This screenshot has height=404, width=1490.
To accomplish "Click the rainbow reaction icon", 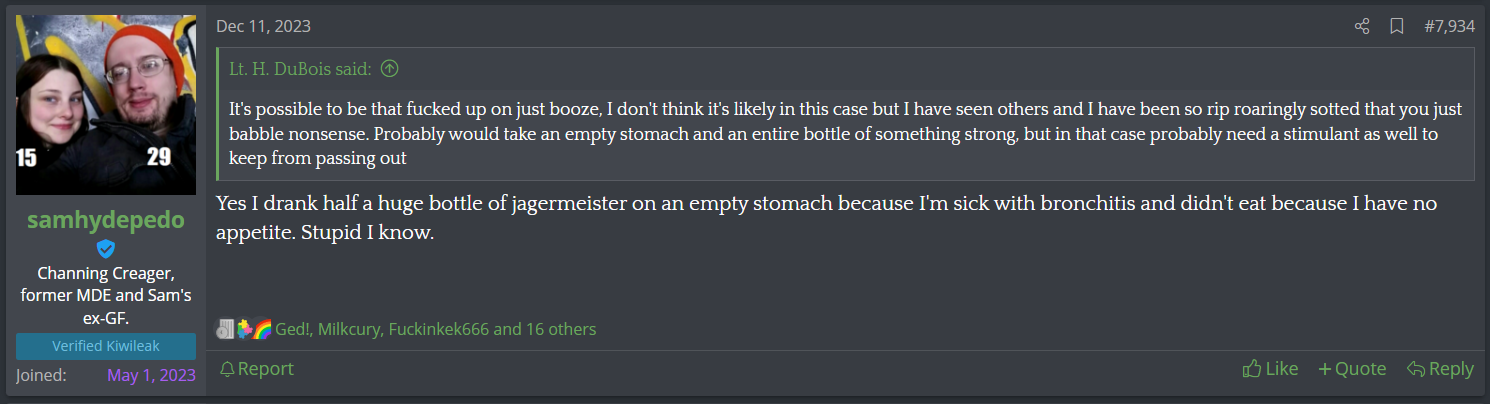I will pyautogui.click(x=263, y=329).
